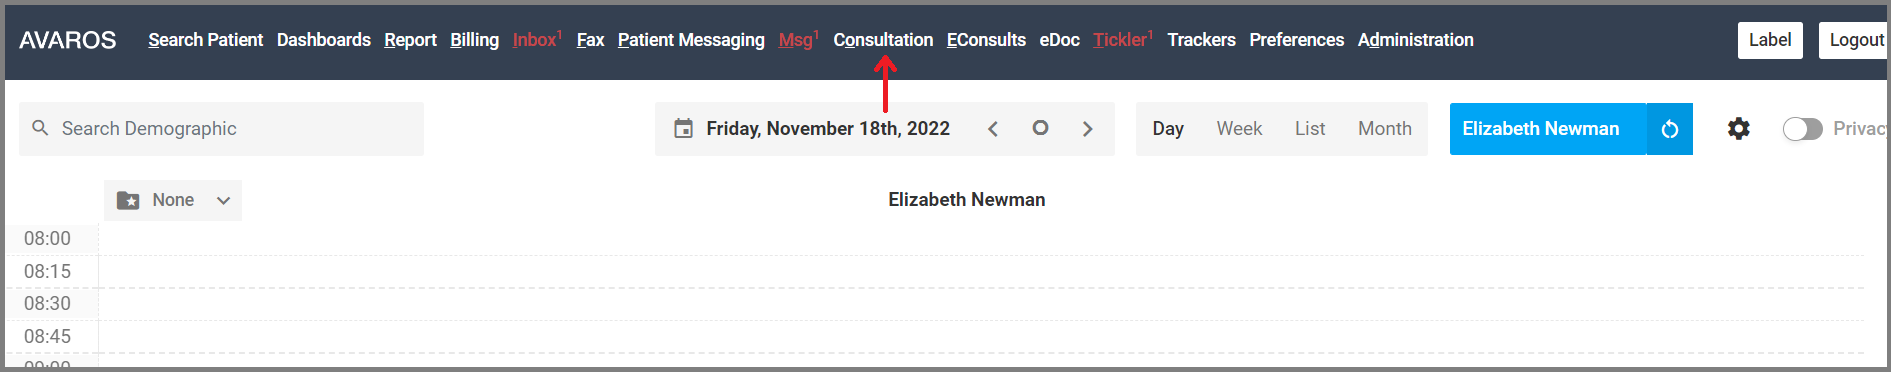Open the Friday, November 18th, 2022 date field

coord(828,129)
